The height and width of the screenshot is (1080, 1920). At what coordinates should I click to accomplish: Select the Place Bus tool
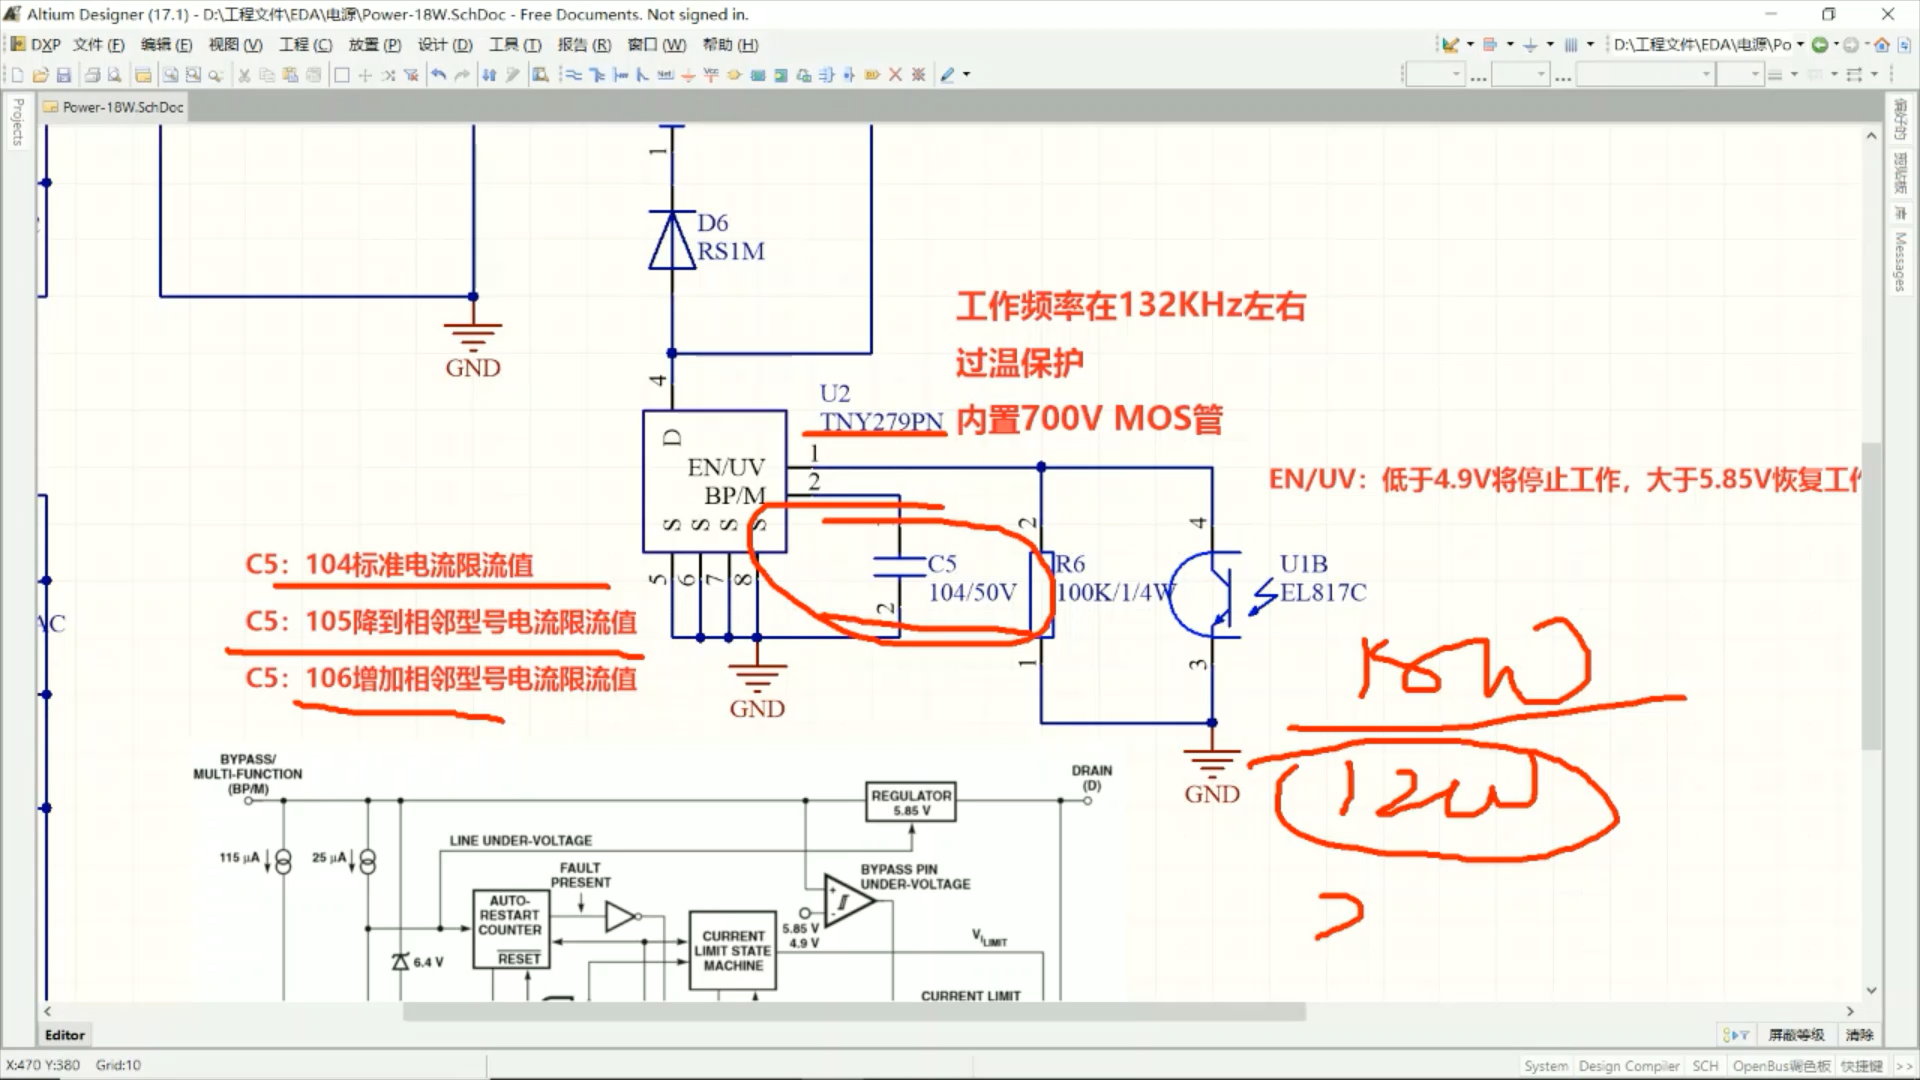(597, 75)
